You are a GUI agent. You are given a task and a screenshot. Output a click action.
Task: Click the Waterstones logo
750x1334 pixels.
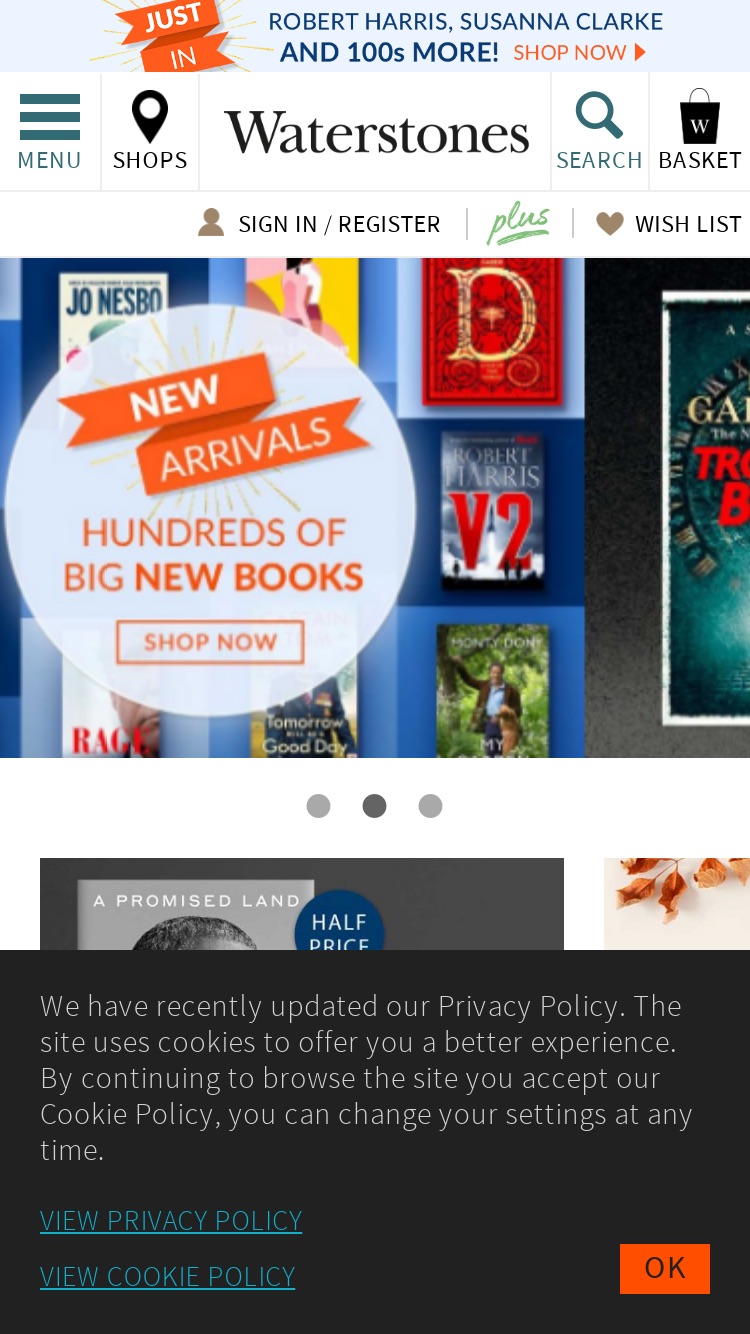coord(377,133)
